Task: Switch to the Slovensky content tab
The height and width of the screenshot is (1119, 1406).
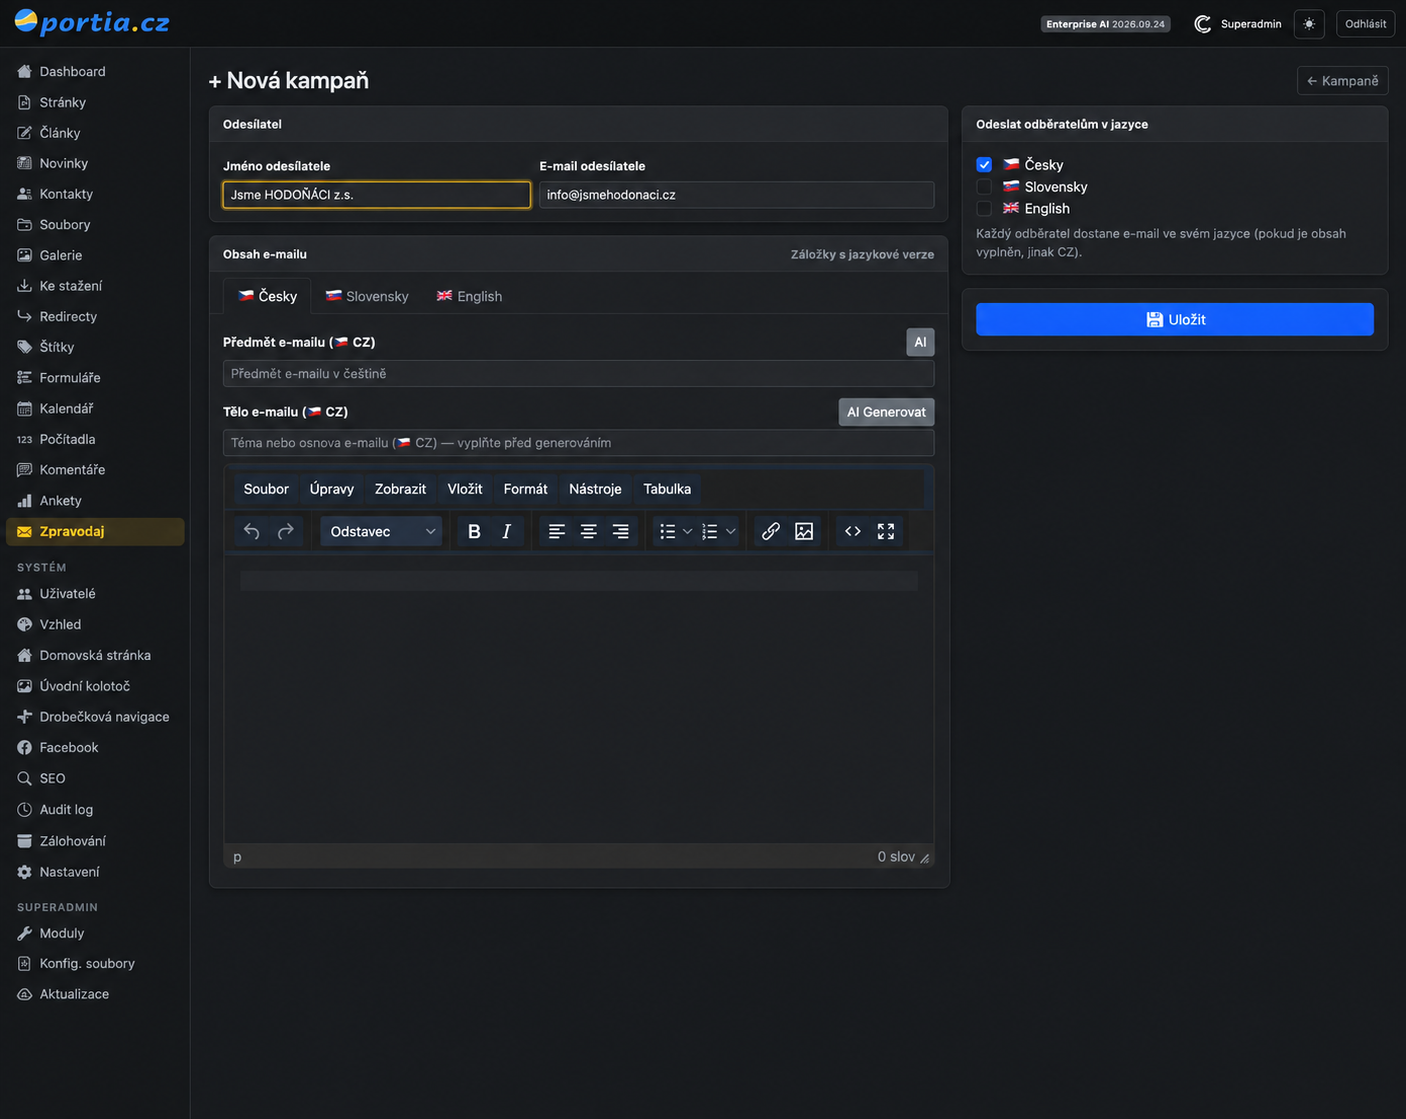Action: click(367, 297)
